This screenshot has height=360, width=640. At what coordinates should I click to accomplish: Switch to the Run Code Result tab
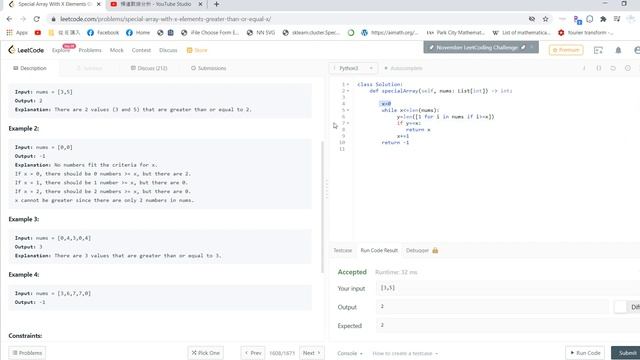[x=379, y=250]
